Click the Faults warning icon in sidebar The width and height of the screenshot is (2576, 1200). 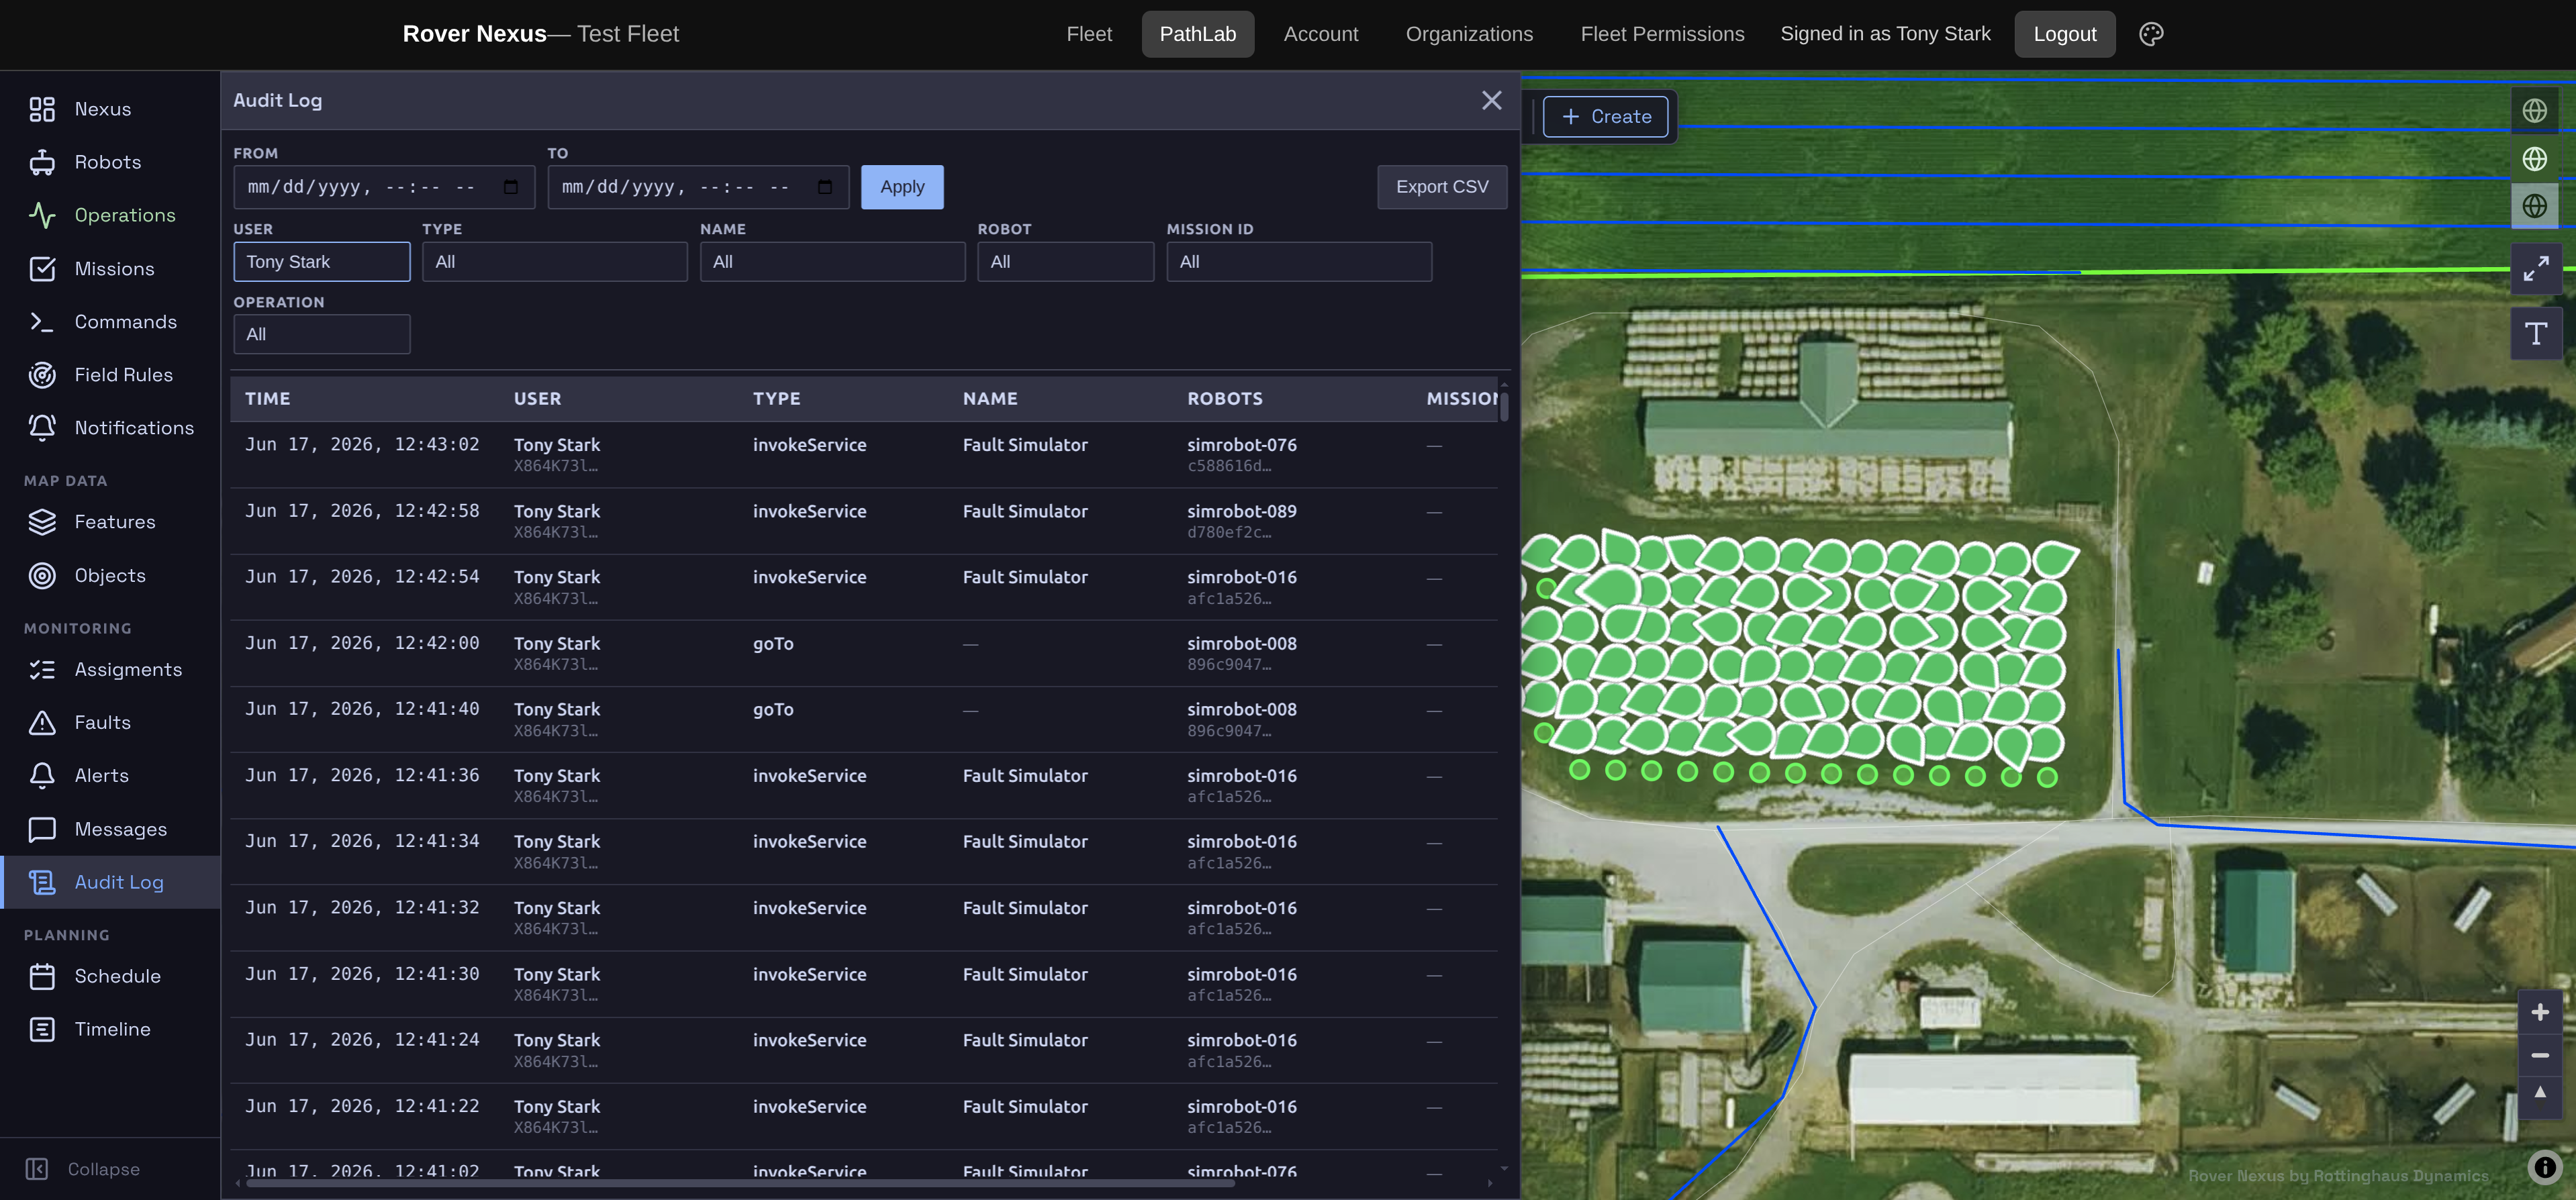pos(42,722)
